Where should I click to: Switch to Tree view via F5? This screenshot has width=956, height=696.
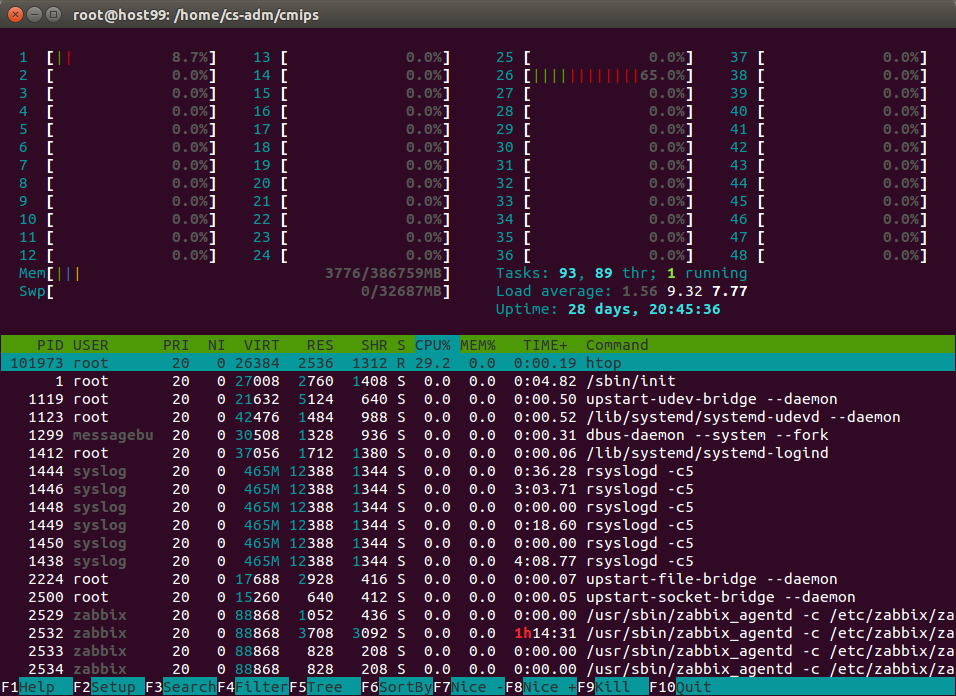324,687
